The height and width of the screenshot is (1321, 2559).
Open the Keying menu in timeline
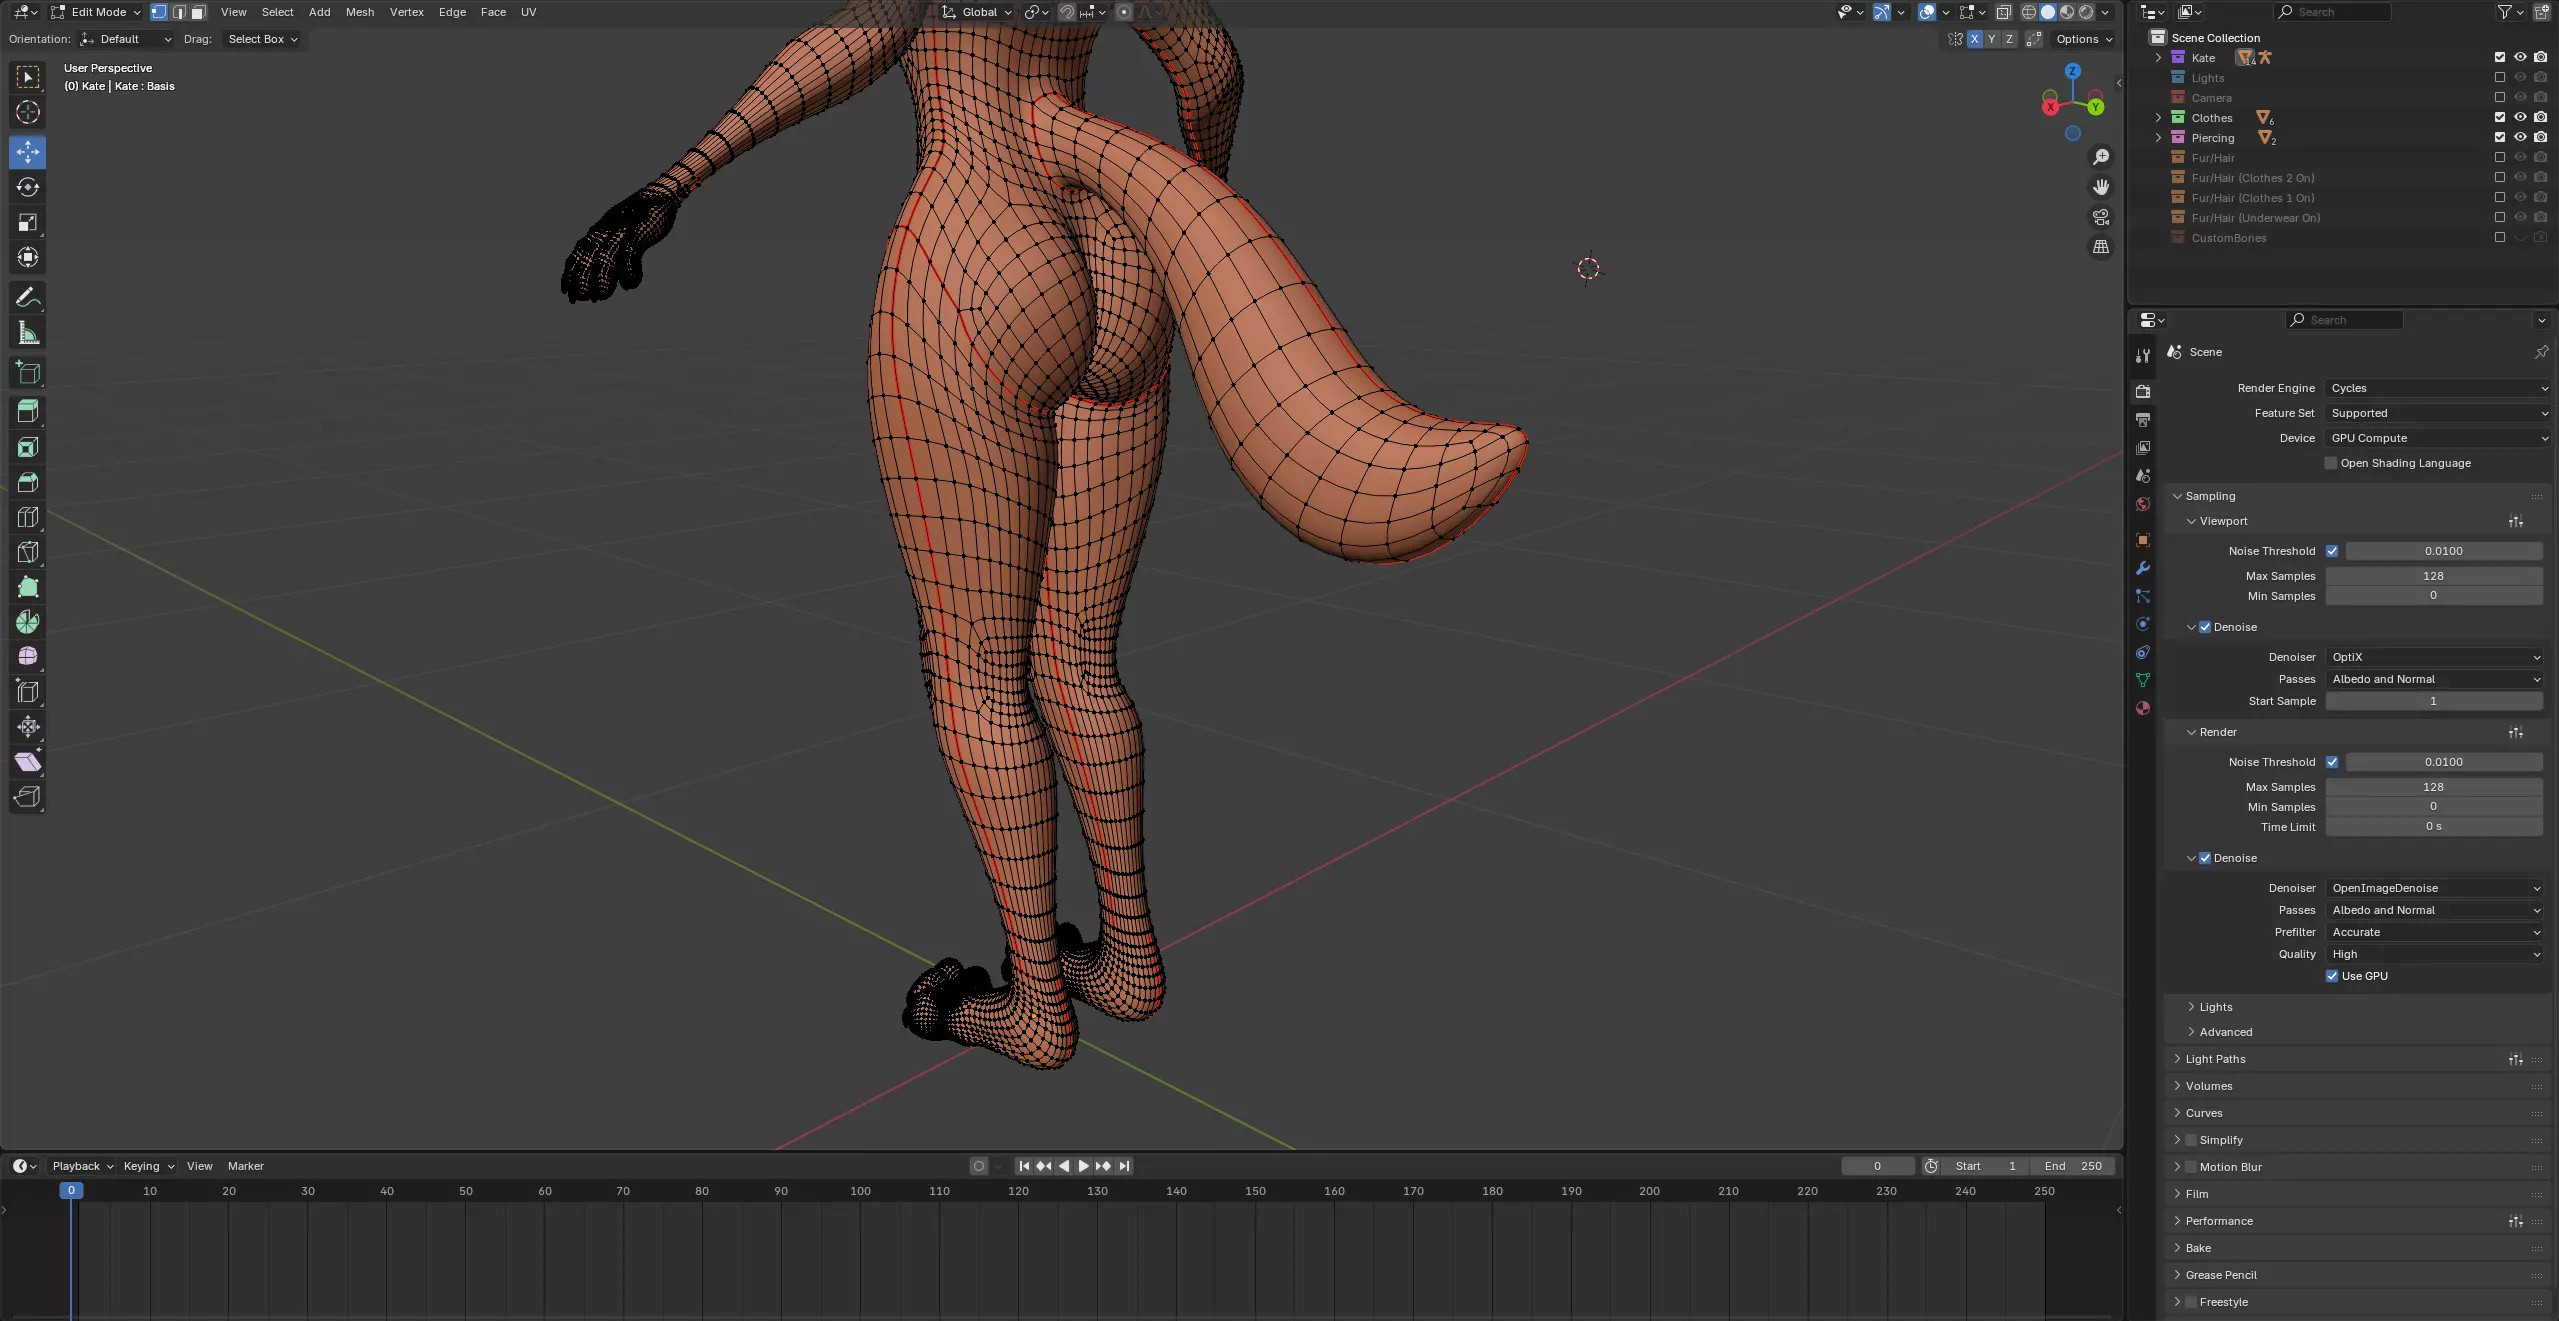[x=148, y=1166]
